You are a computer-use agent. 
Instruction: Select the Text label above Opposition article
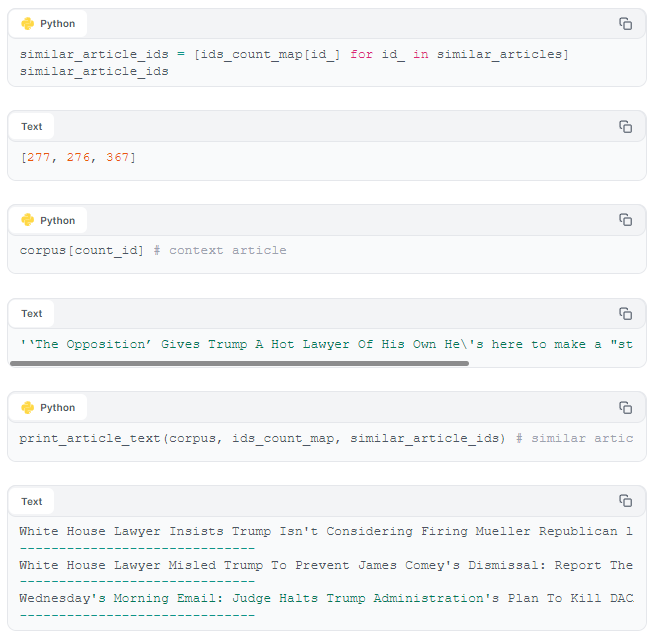[x=32, y=314]
